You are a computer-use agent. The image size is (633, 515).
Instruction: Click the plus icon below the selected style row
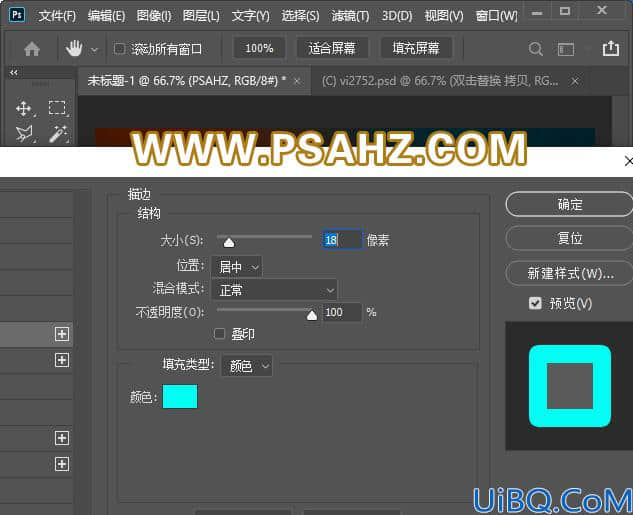tap(62, 360)
